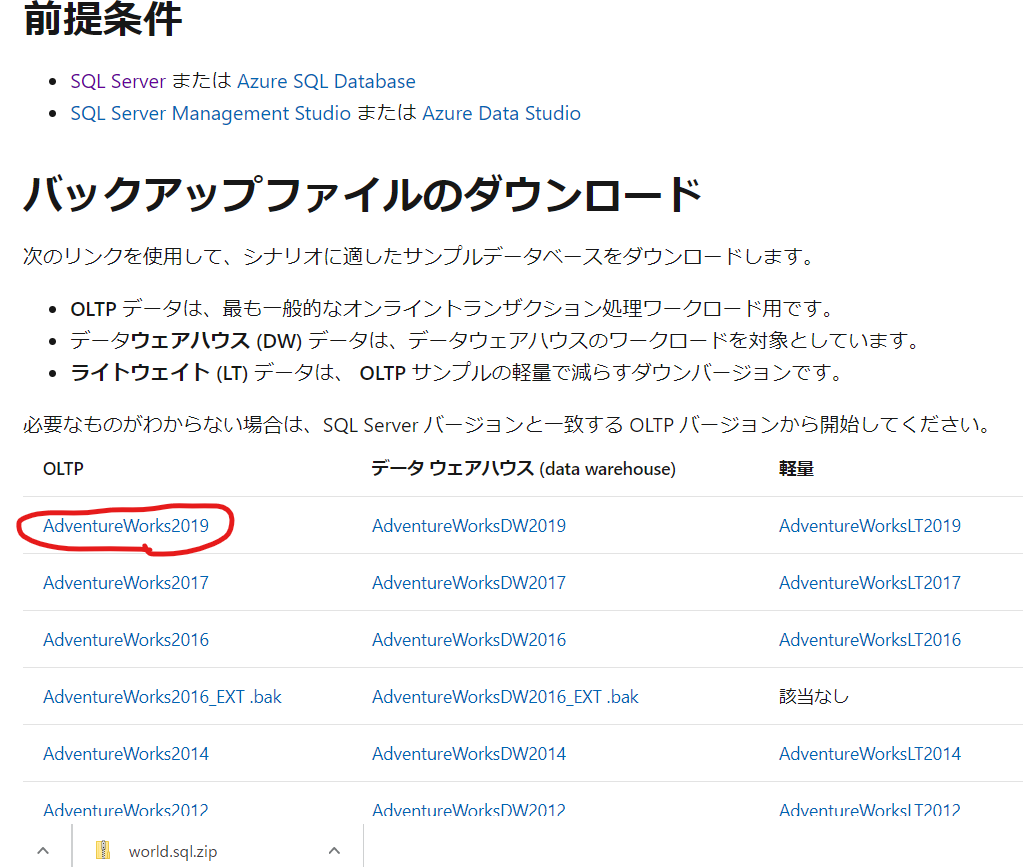The height and width of the screenshot is (867, 1031).
Task: Download AdventureWorks2016 backup
Action: tap(126, 640)
